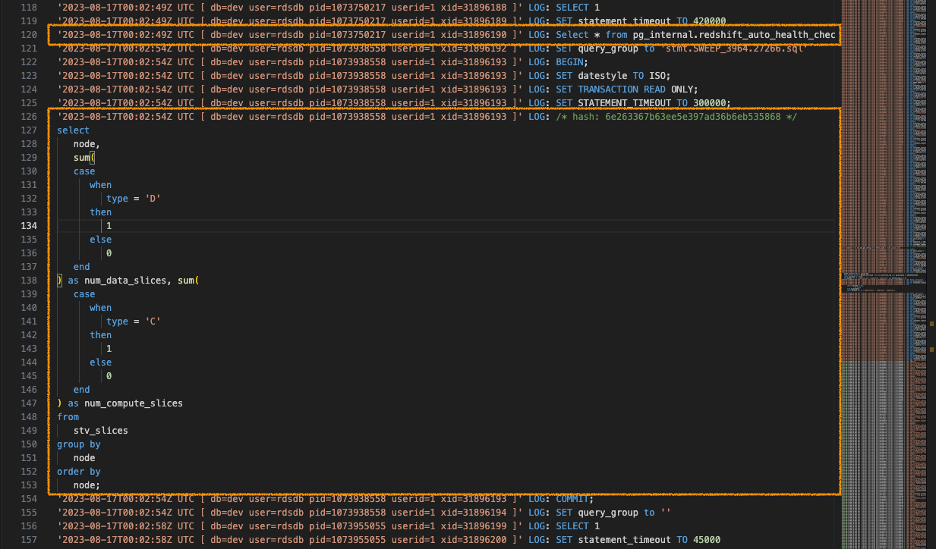Click the stv_slices table name
The height and width of the screenshot is (550, 936).
point(100,431)
